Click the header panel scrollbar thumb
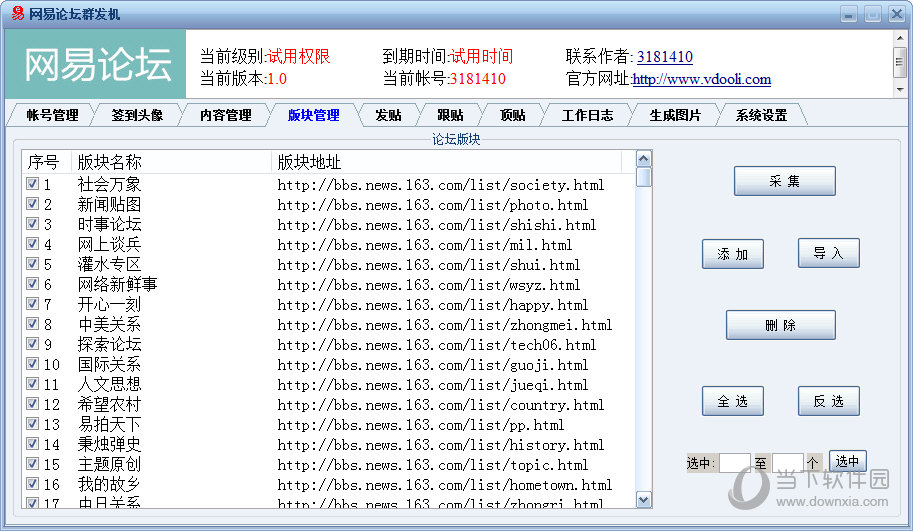Image resolution: width=913 pixels, height=531 pixels. point(900,62)
